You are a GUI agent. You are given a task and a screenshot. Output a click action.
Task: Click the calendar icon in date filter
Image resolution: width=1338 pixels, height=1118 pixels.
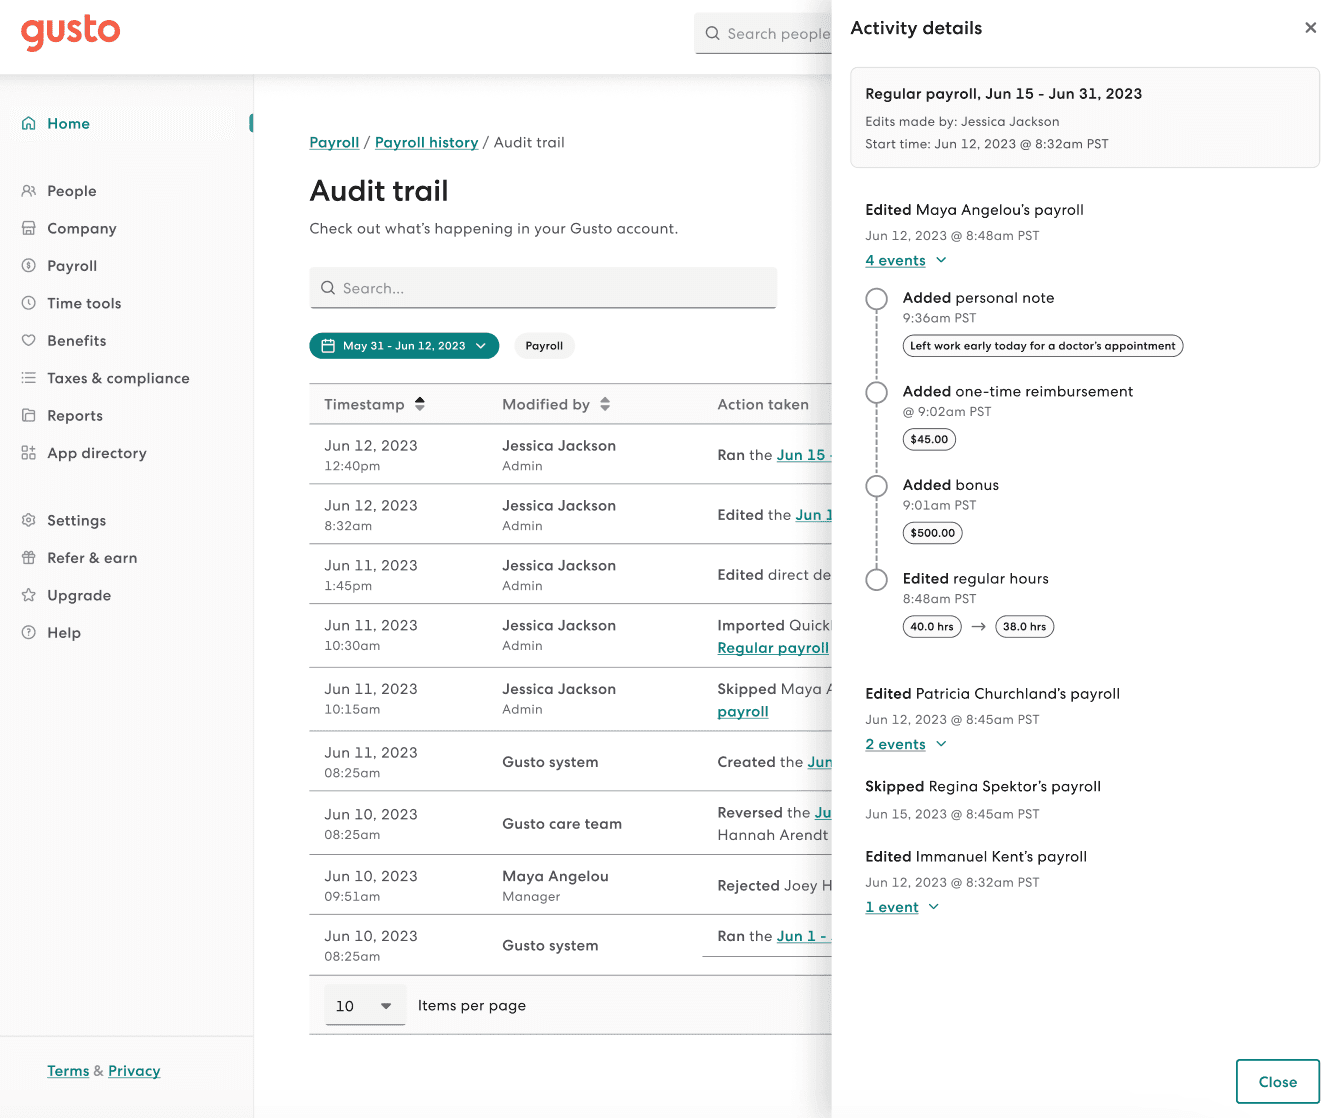click(328, 346)
